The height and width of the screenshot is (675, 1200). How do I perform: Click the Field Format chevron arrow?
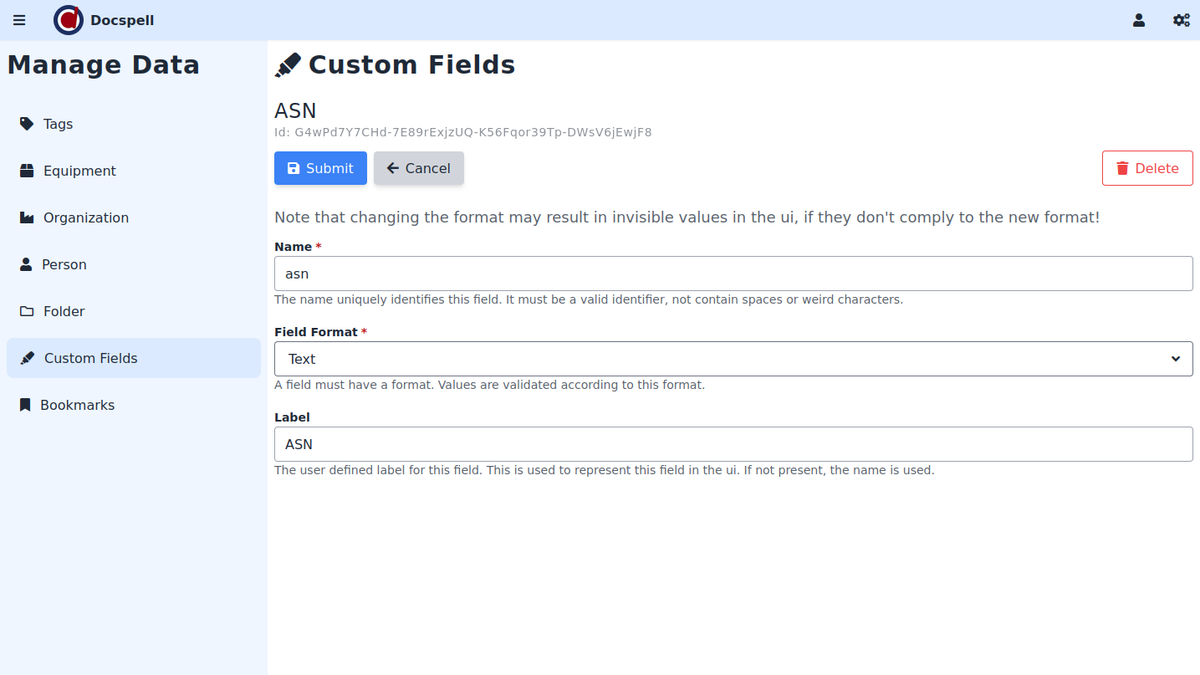point(1175,359)
